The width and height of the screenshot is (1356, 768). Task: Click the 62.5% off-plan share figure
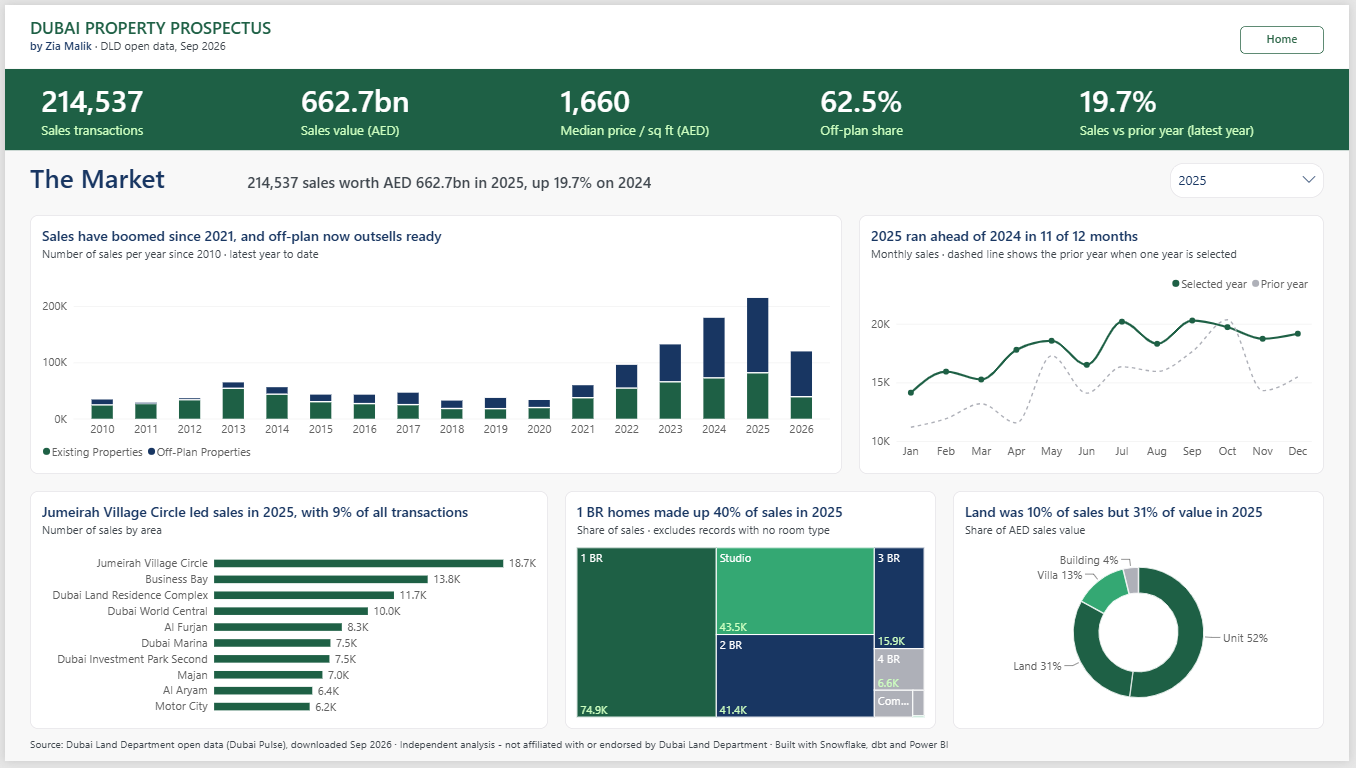[x=861, y=102]
